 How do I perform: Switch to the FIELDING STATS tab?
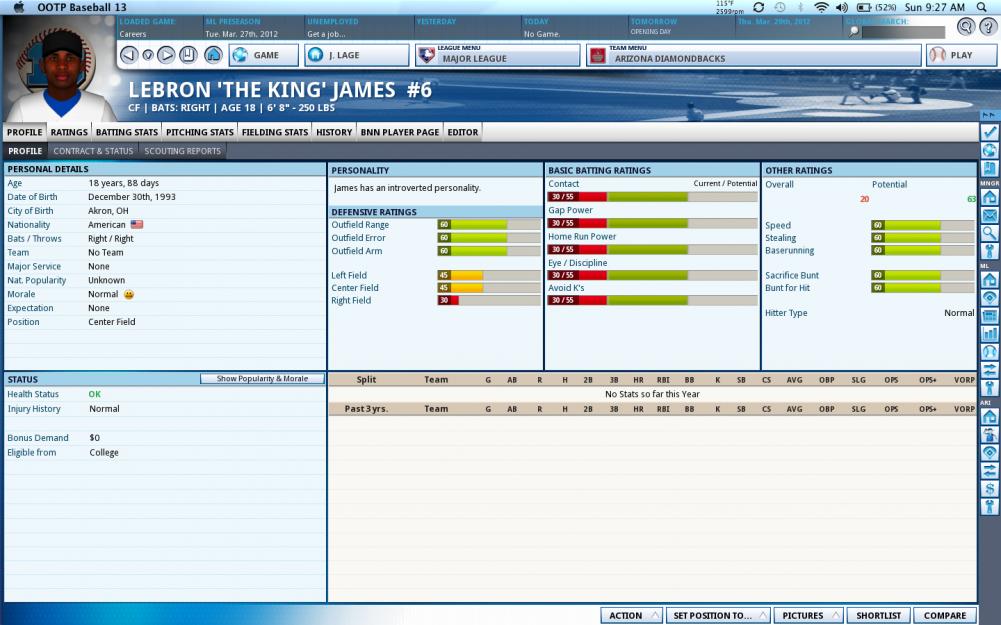tap(275, 132)
